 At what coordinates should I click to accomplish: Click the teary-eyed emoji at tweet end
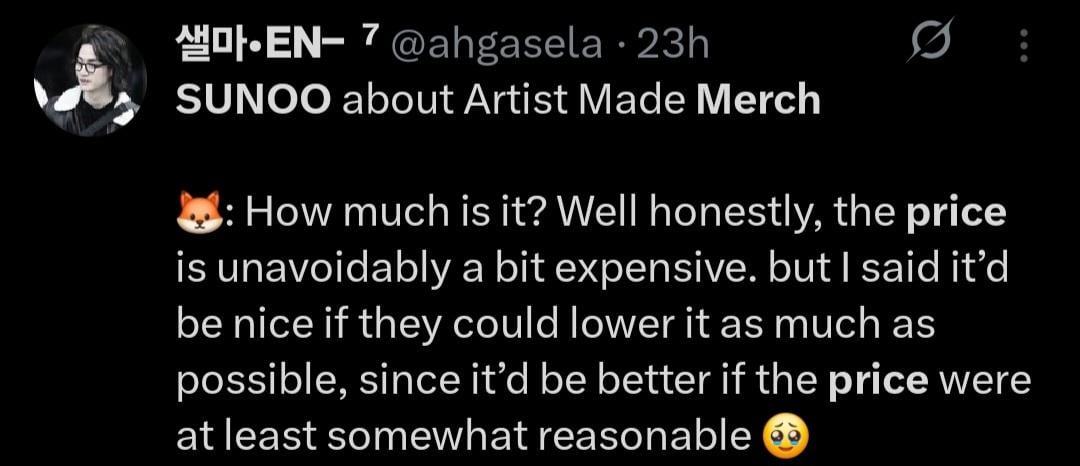click(x=783, y=434)
